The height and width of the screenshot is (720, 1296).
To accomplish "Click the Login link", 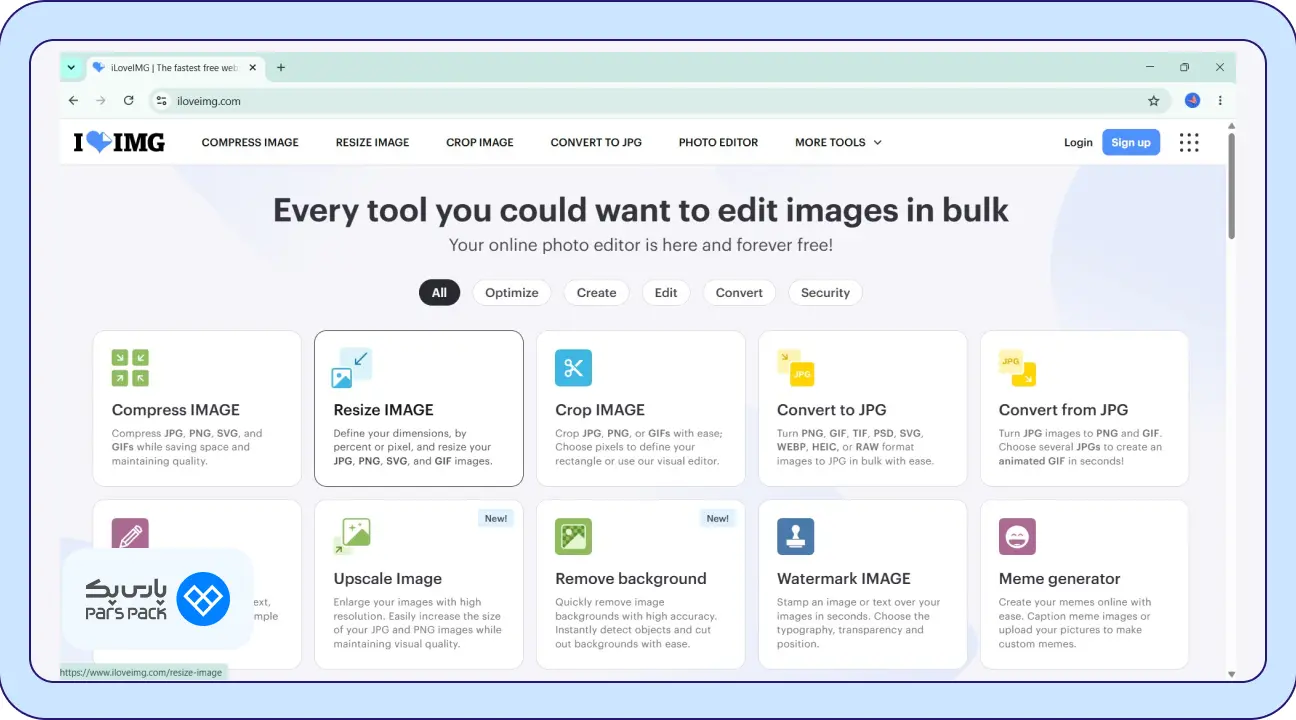I will [1078, 142].
